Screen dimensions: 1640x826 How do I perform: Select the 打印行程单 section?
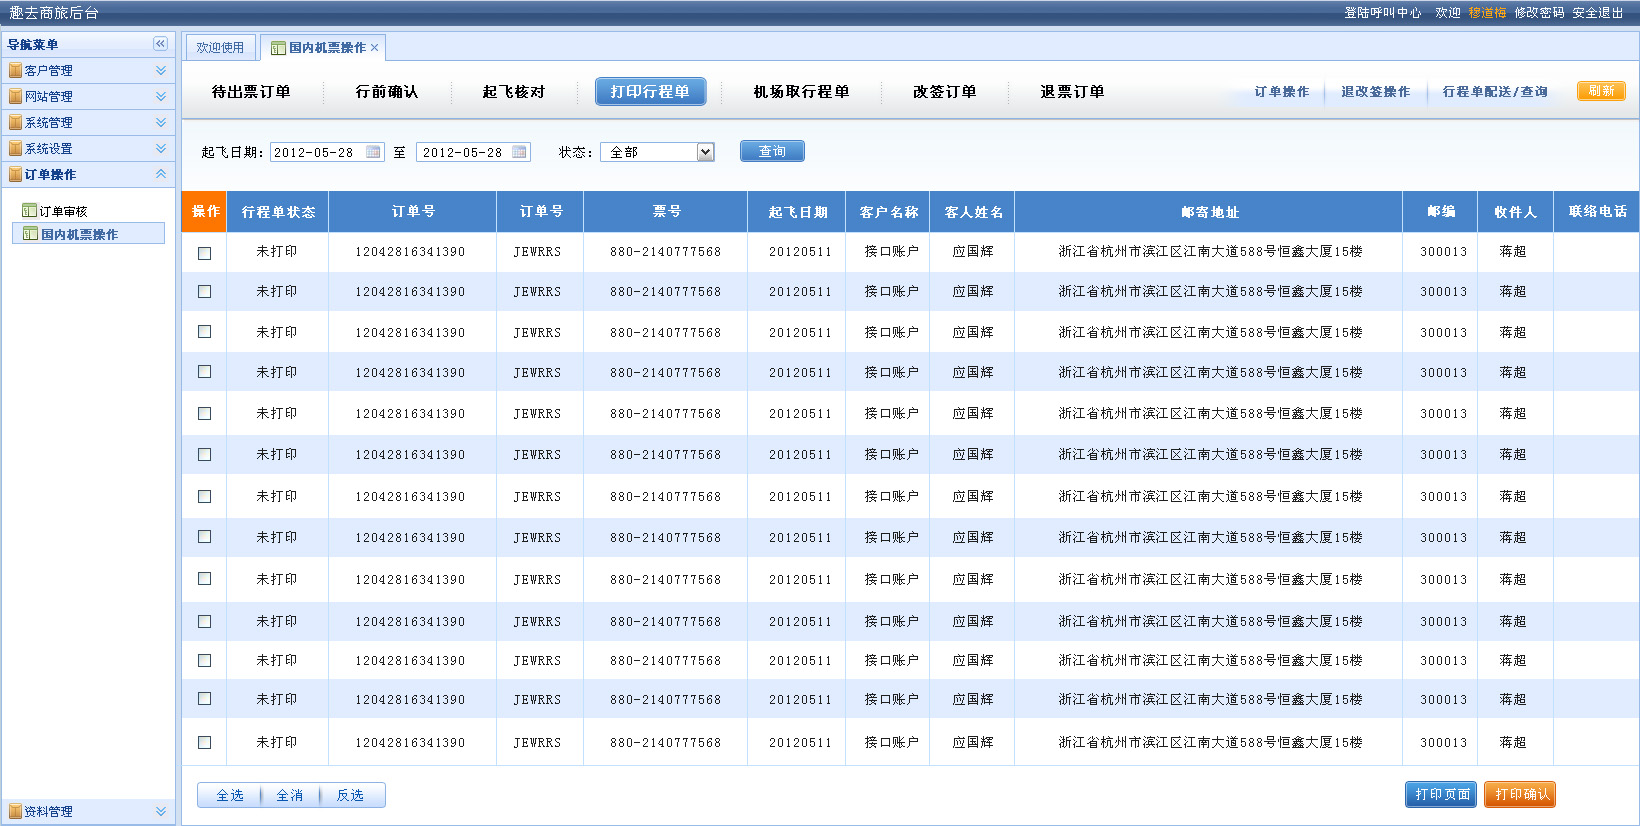click(x=651, y=92)
